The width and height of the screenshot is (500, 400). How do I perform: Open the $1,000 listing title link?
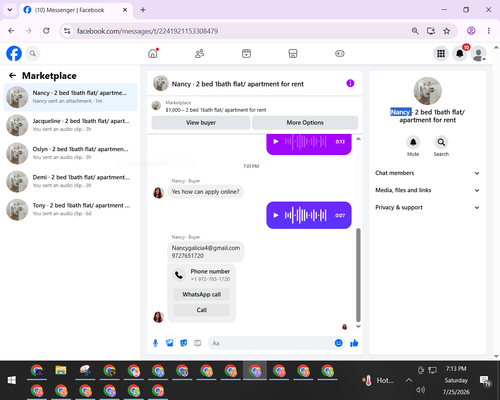[x=216, y=110]
